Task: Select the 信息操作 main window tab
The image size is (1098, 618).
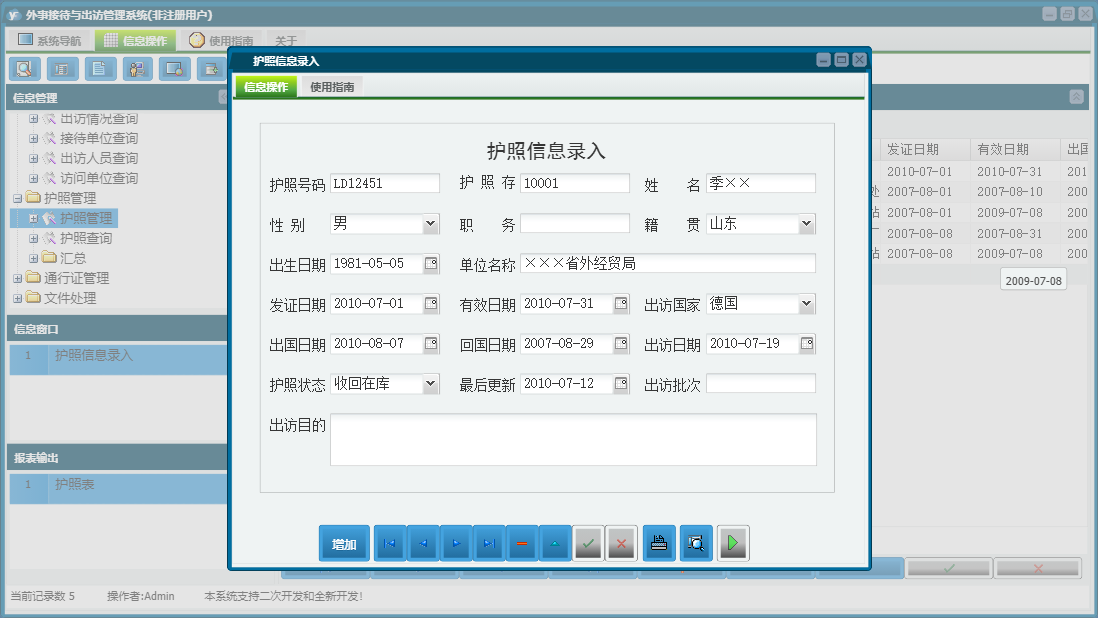Action: coord(136,41)
